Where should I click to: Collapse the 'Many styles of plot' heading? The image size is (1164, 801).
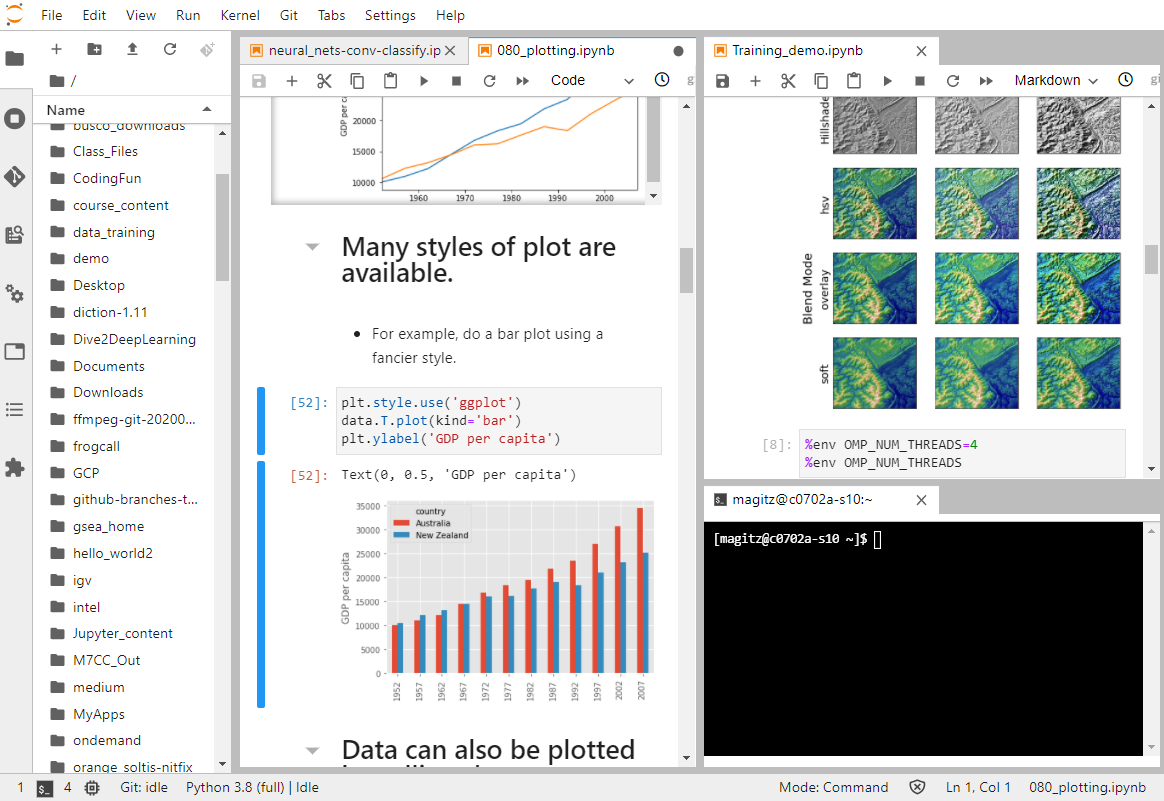[x=313, y=247]
